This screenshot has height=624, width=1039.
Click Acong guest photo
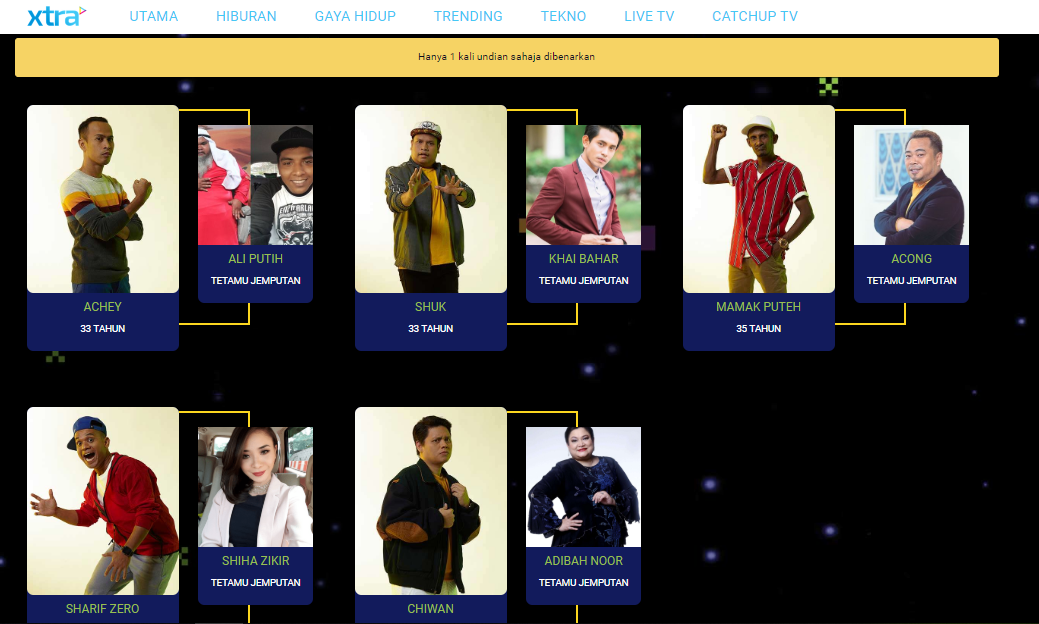pyautogui.click(x=911, y=185)
